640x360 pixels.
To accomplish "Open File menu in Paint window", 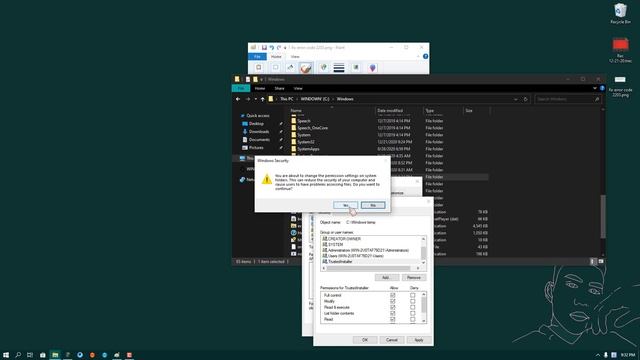I will click(x=257, y=57).
